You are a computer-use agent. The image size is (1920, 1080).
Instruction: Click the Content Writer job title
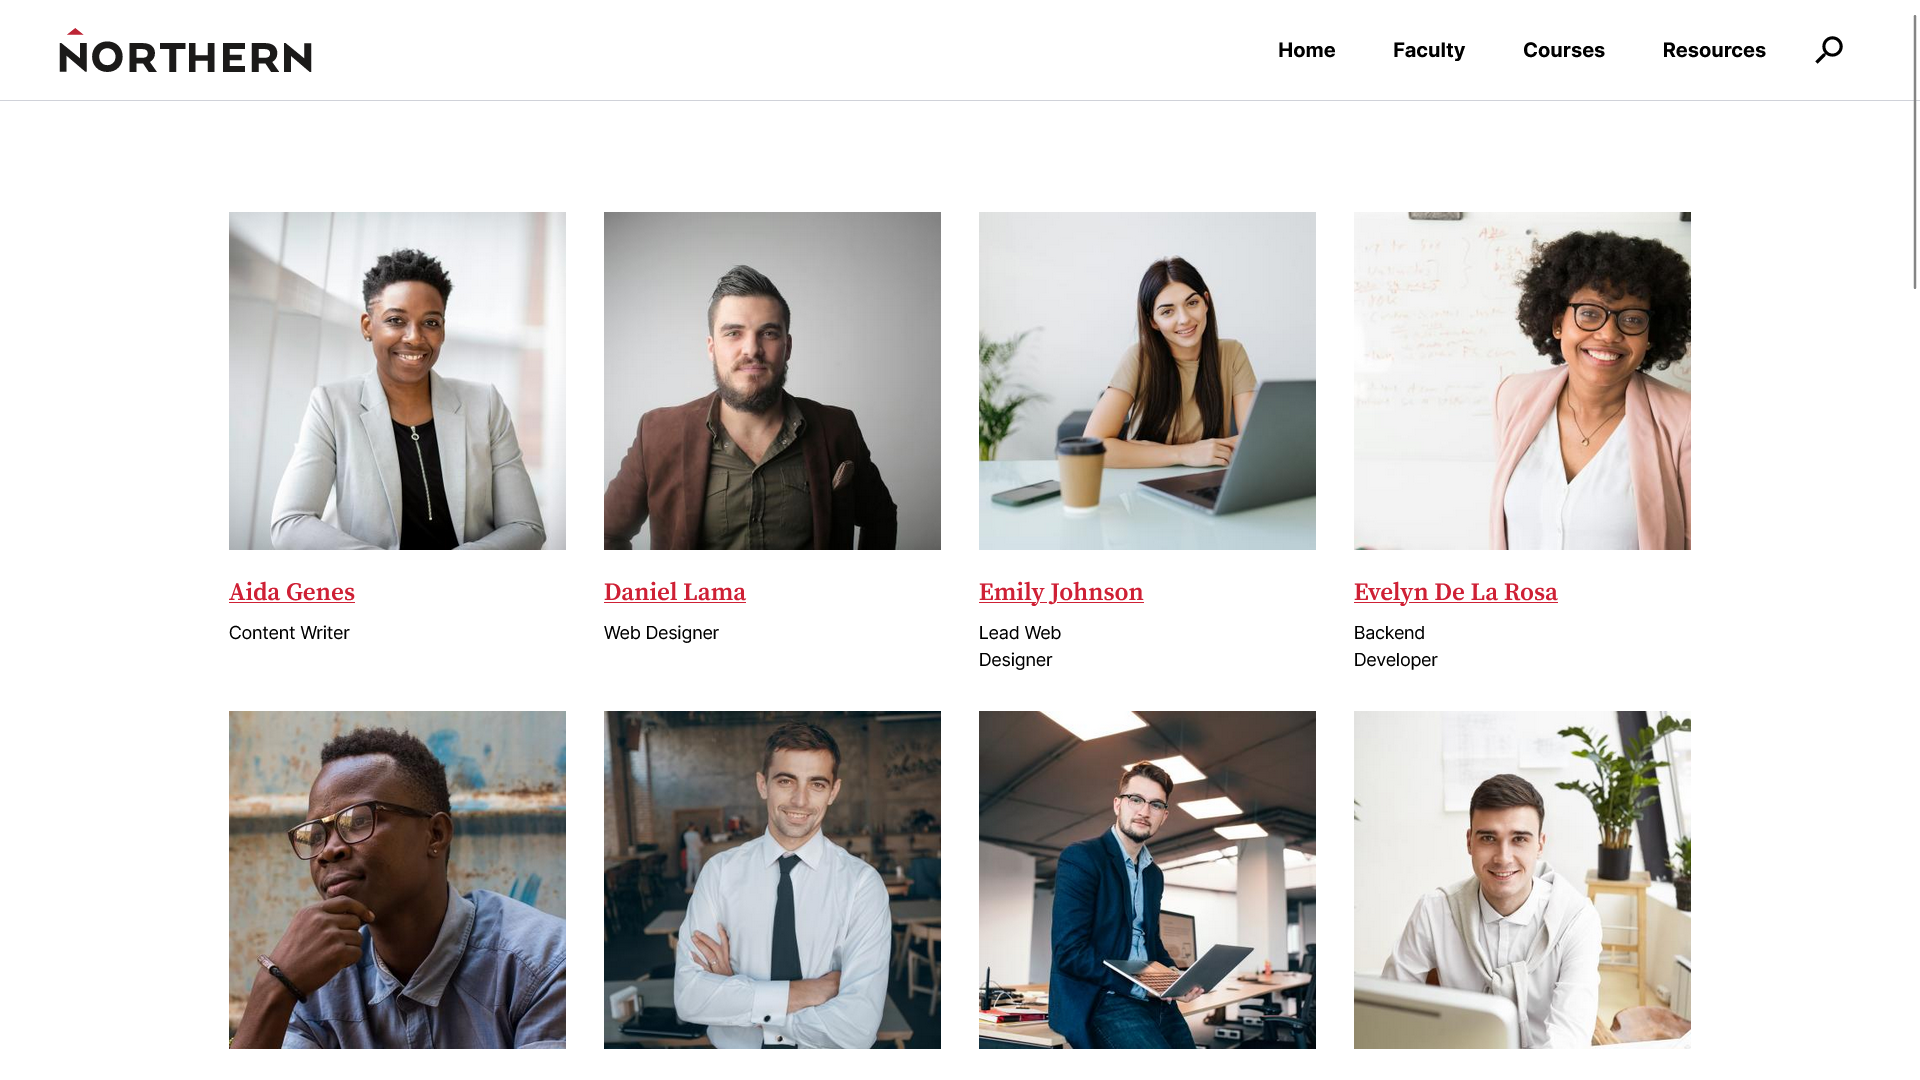point(289,633)
